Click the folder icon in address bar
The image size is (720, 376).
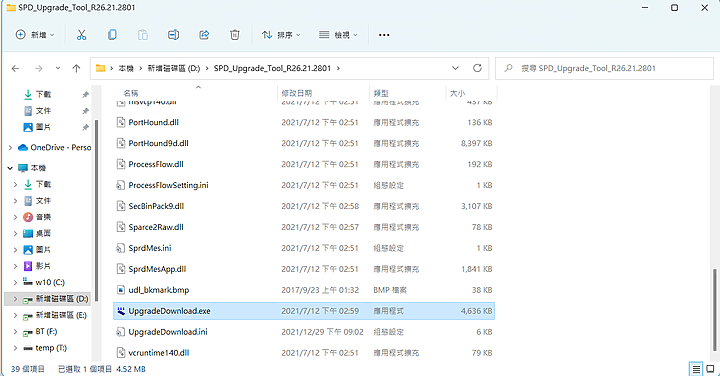[100, 68]
